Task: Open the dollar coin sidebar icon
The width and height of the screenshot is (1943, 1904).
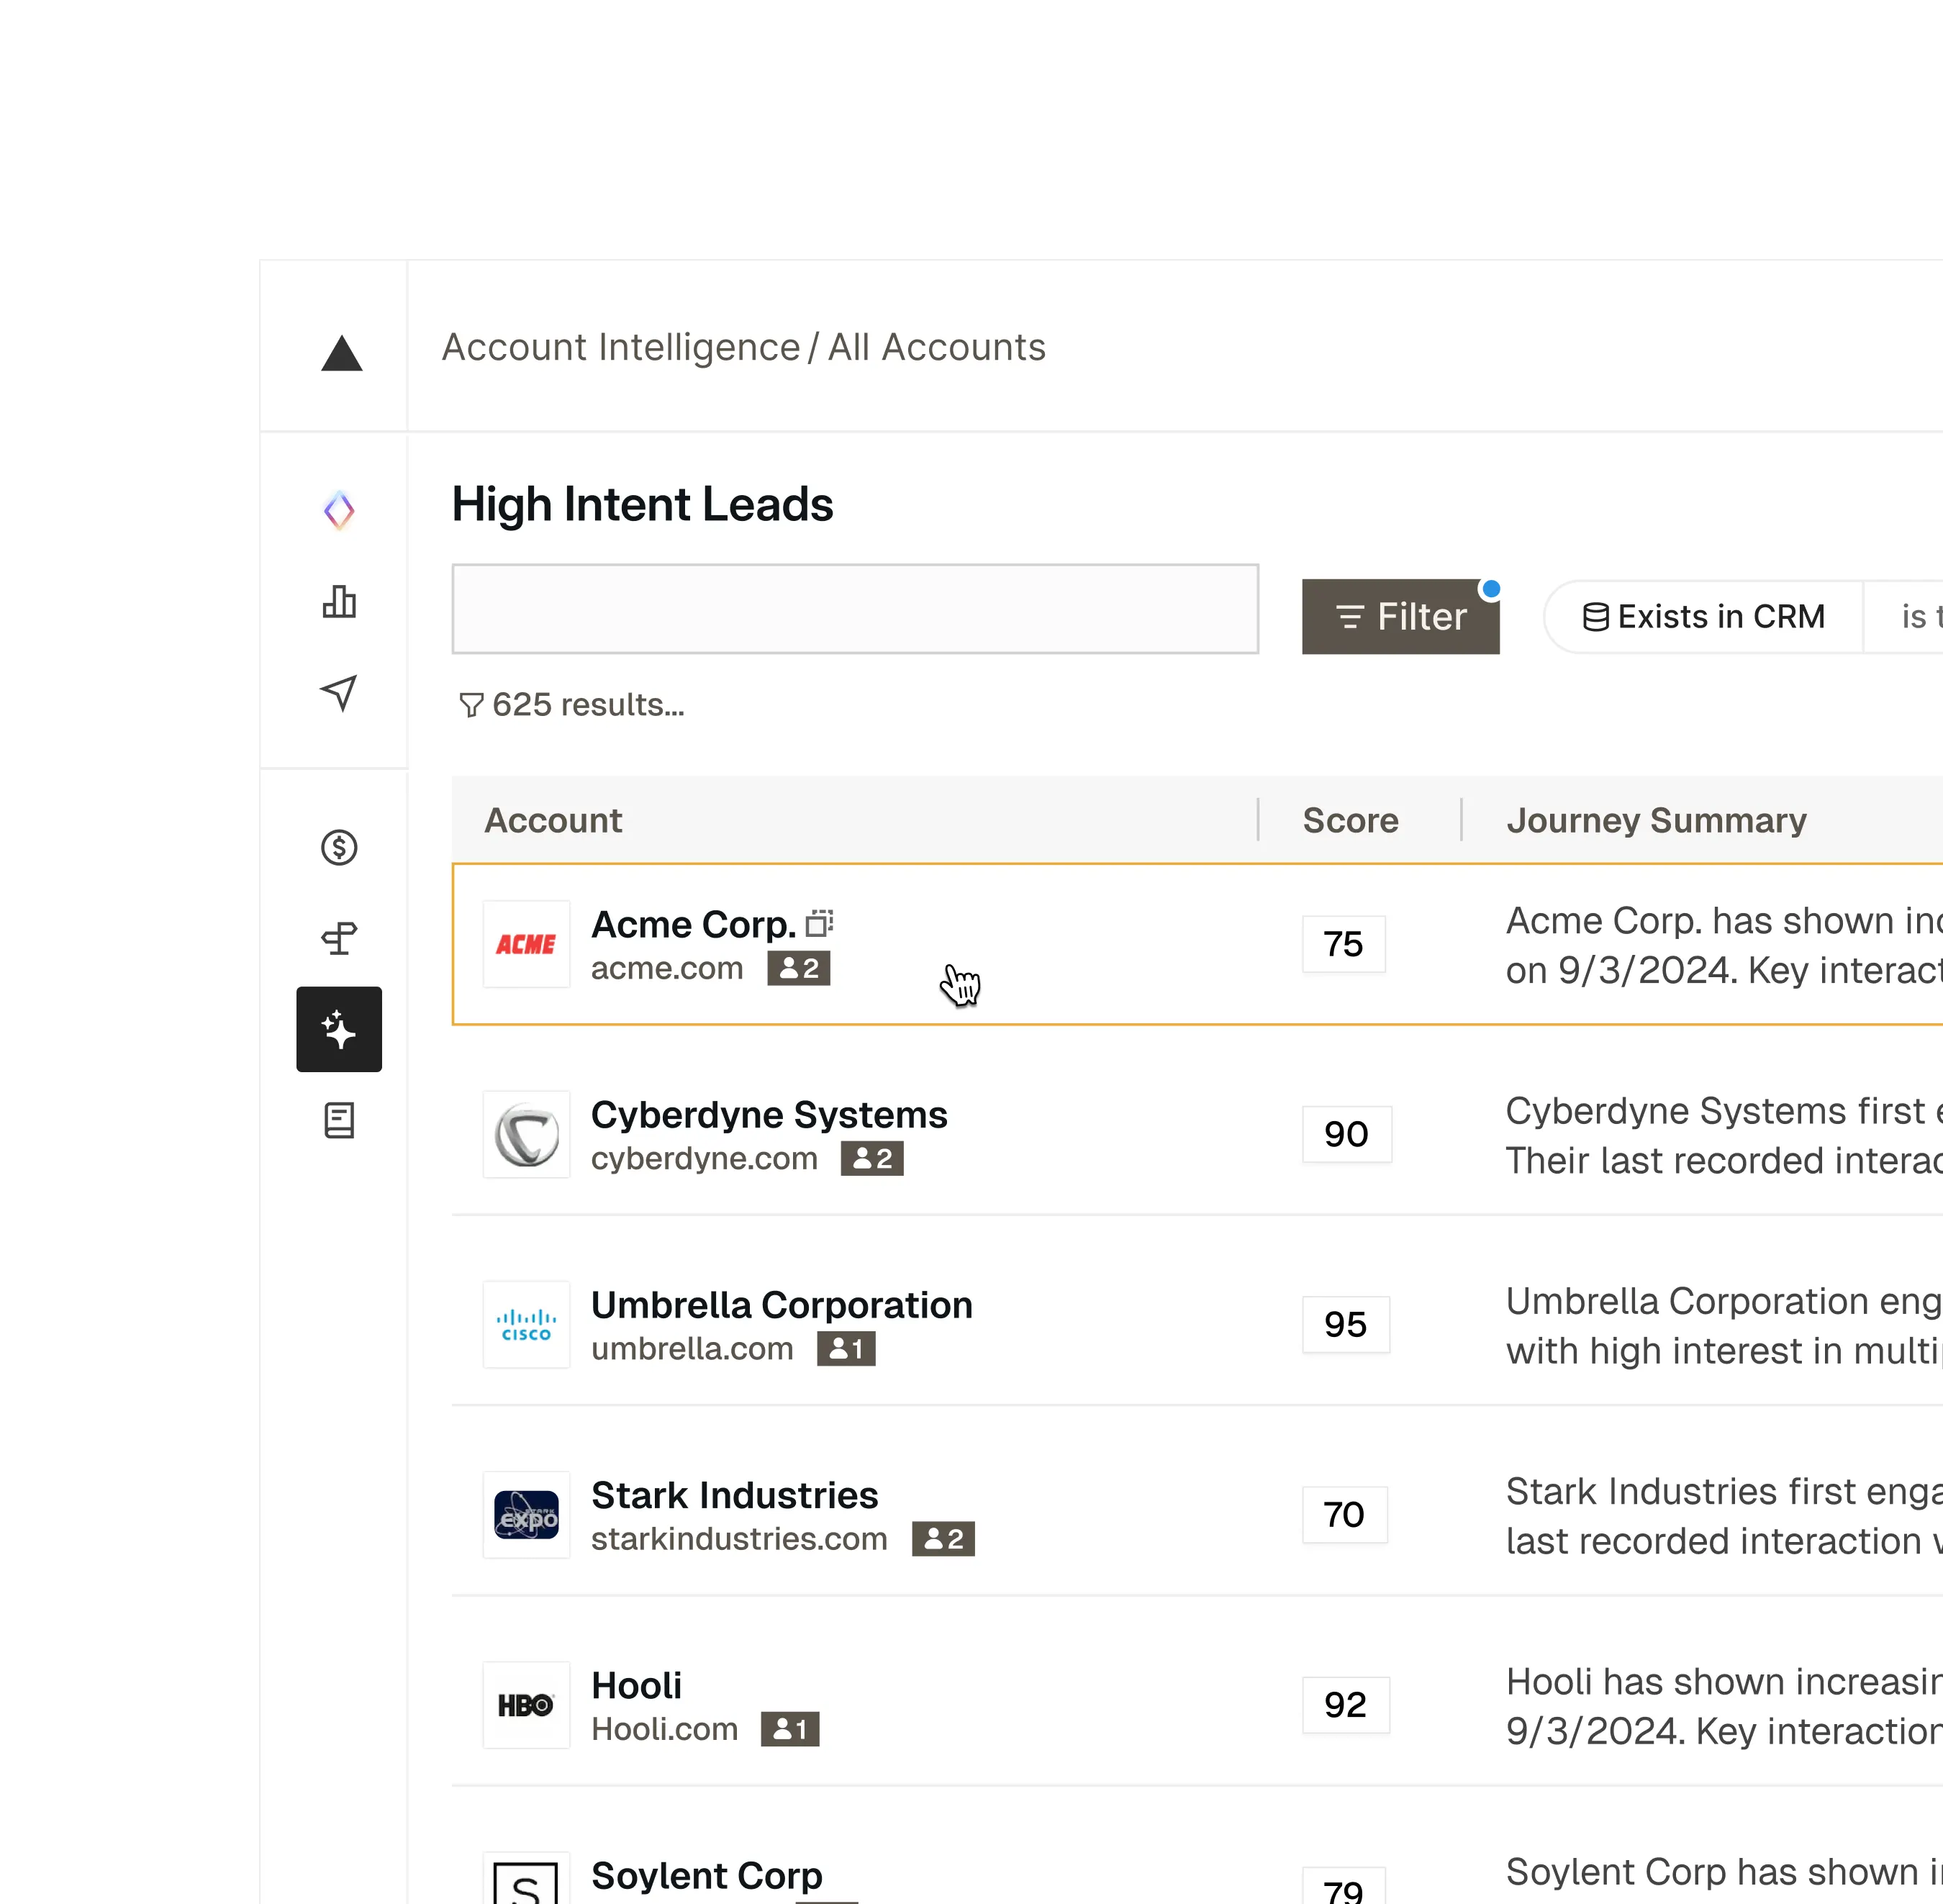Action: coord(339,848)
